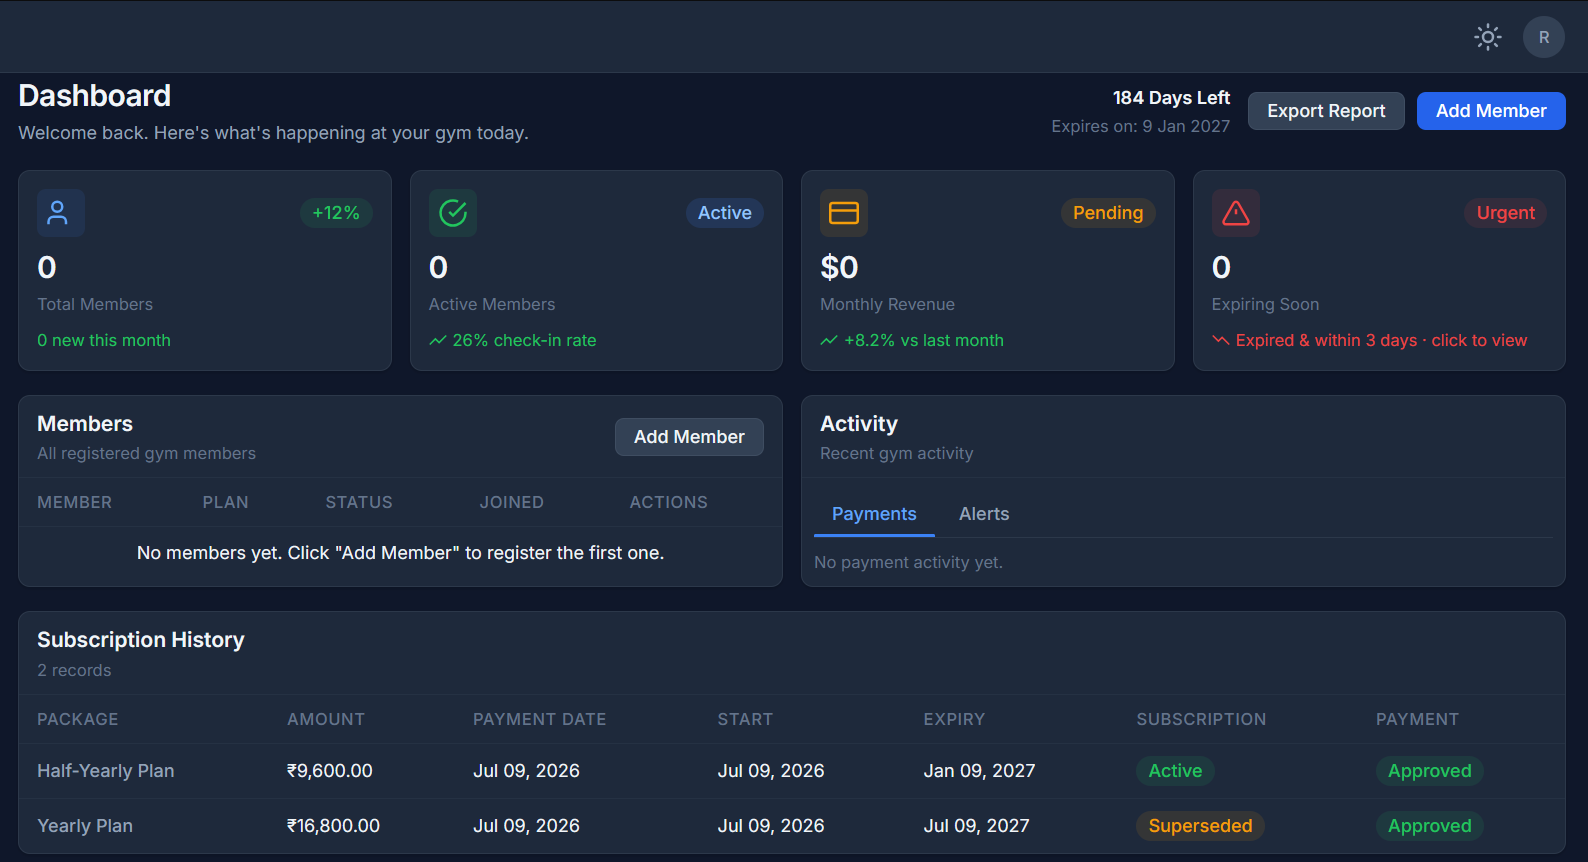Viewport: 1588px width, 862px height.
Task: Click the Urgent badge on Expiring Soon card
Action: pyautogui.click(x=1506, y=213)
